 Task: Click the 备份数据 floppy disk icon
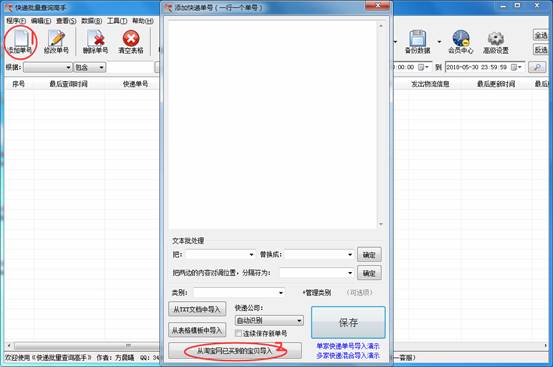(418, 41)
